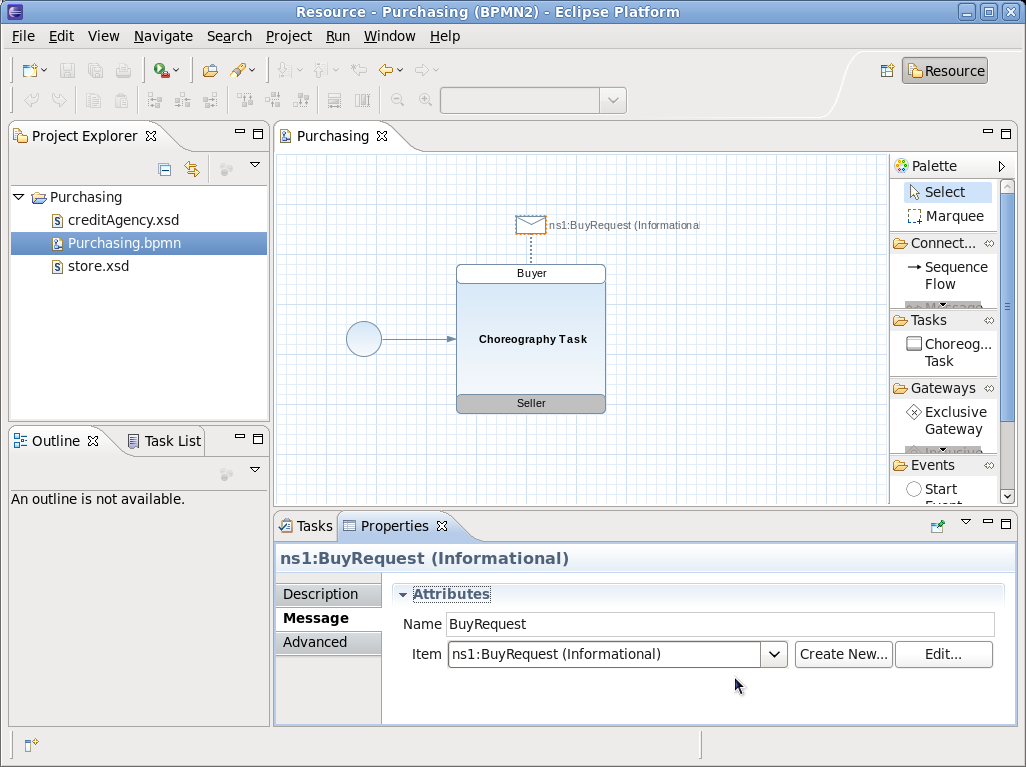
Task: Select the Description properties tab
Action: 328,594
